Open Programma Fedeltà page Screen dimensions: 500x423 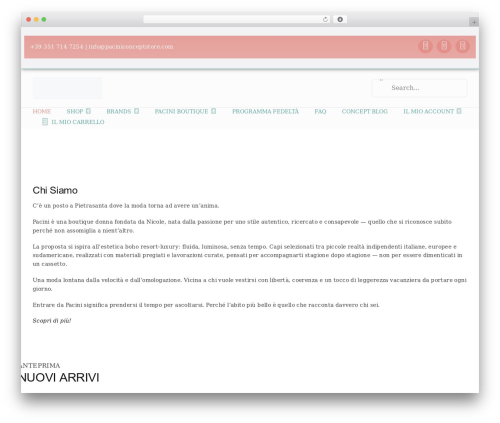(265, 111)
